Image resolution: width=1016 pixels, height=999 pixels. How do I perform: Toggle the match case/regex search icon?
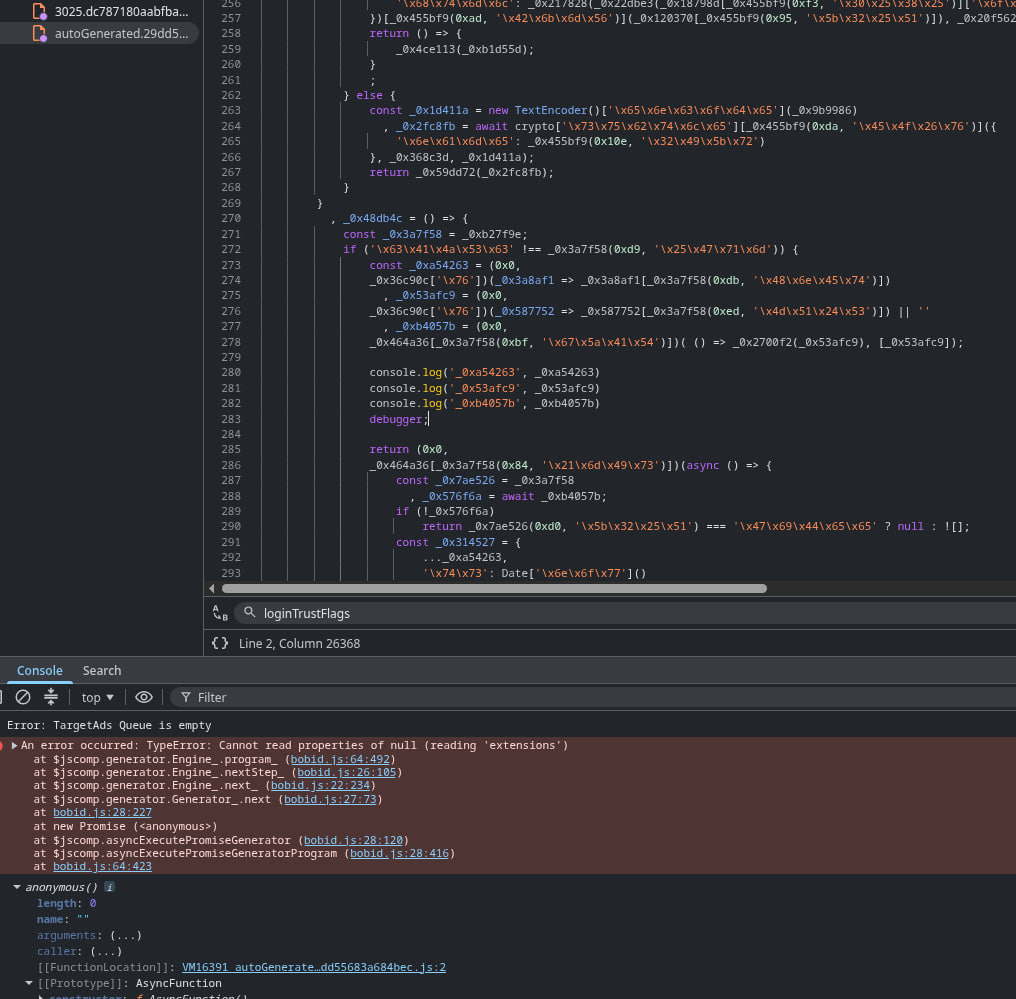point(220,613)
